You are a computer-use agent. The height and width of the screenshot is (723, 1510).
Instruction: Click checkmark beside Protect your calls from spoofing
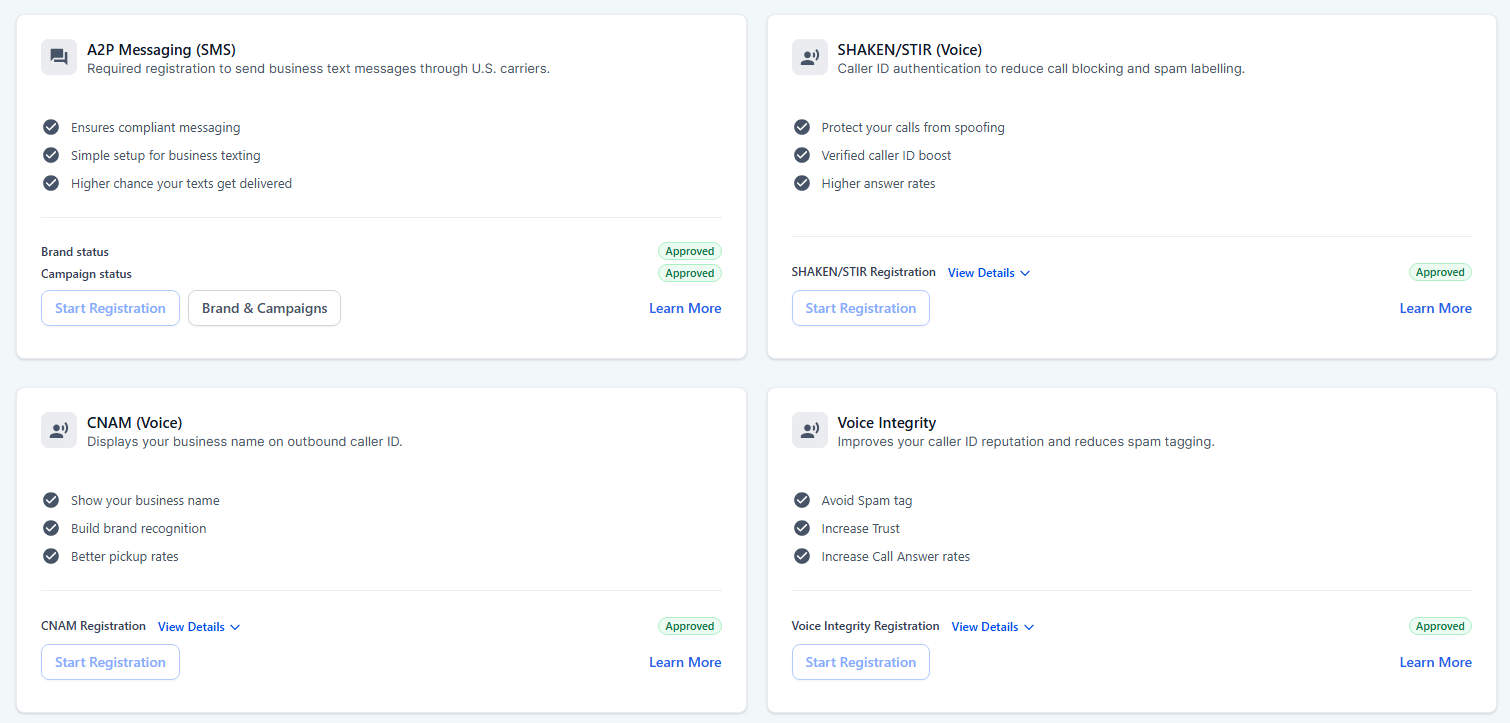click(x=802, y=127)
